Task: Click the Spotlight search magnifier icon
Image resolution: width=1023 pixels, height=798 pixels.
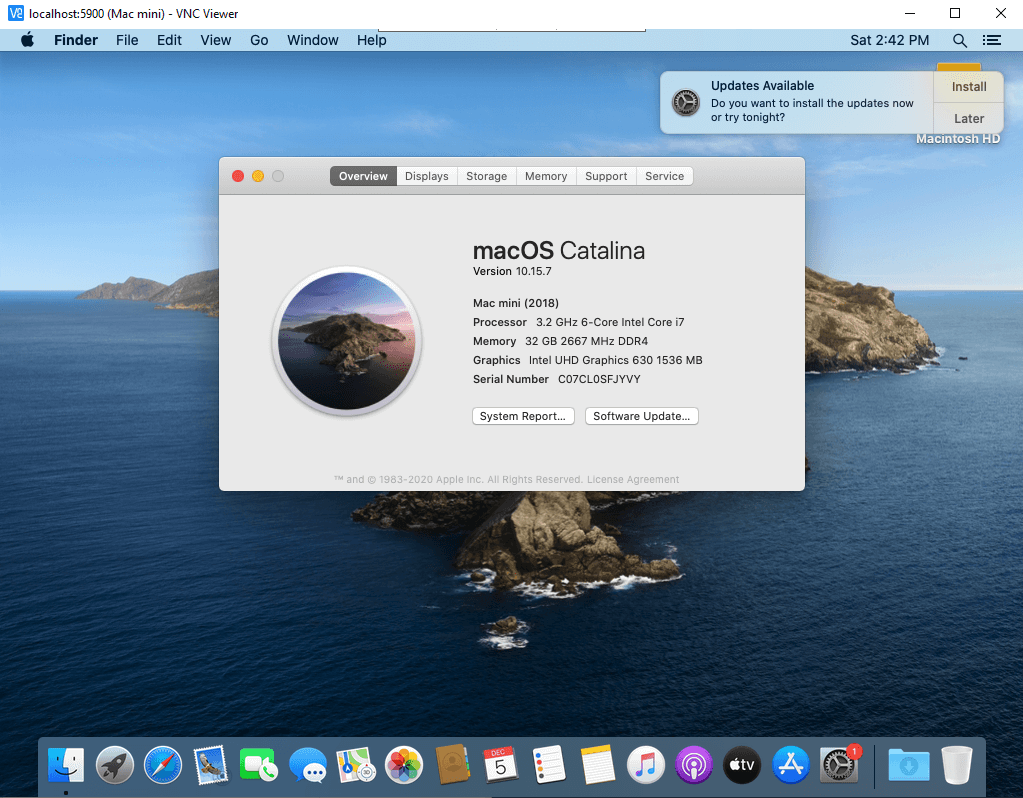Action: tap(959, 40)
